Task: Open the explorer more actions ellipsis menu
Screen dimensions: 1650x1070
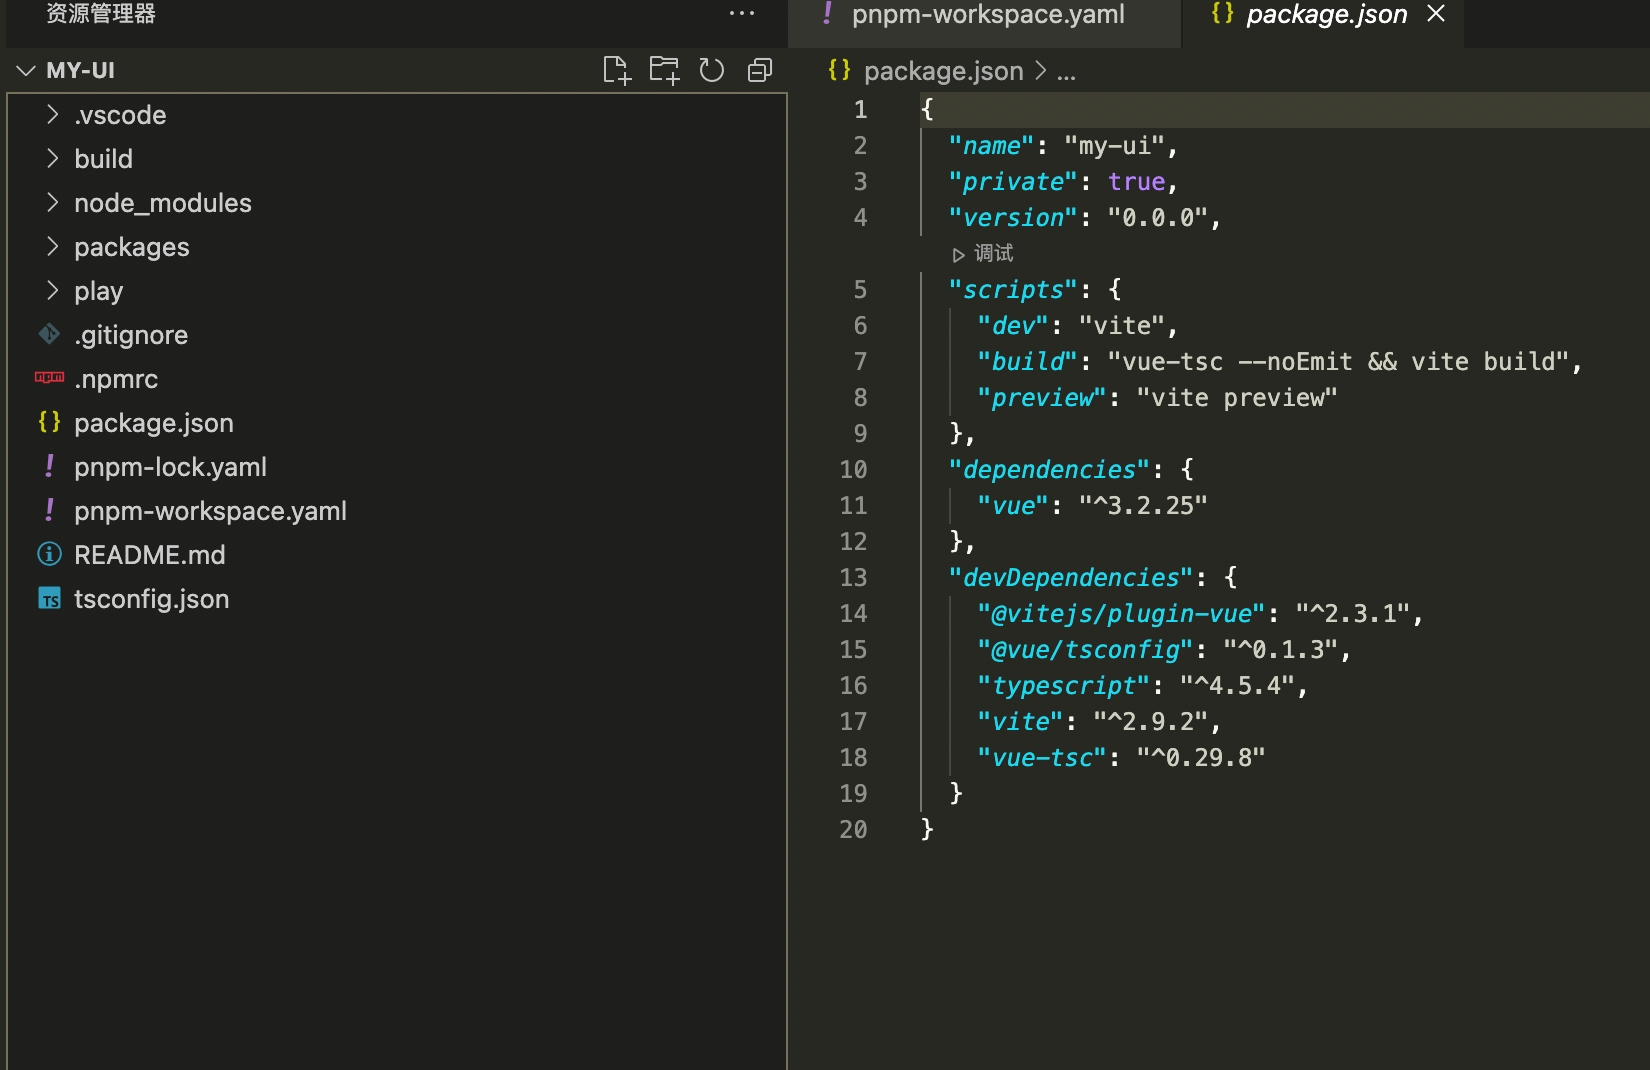Action: (742, 14)
